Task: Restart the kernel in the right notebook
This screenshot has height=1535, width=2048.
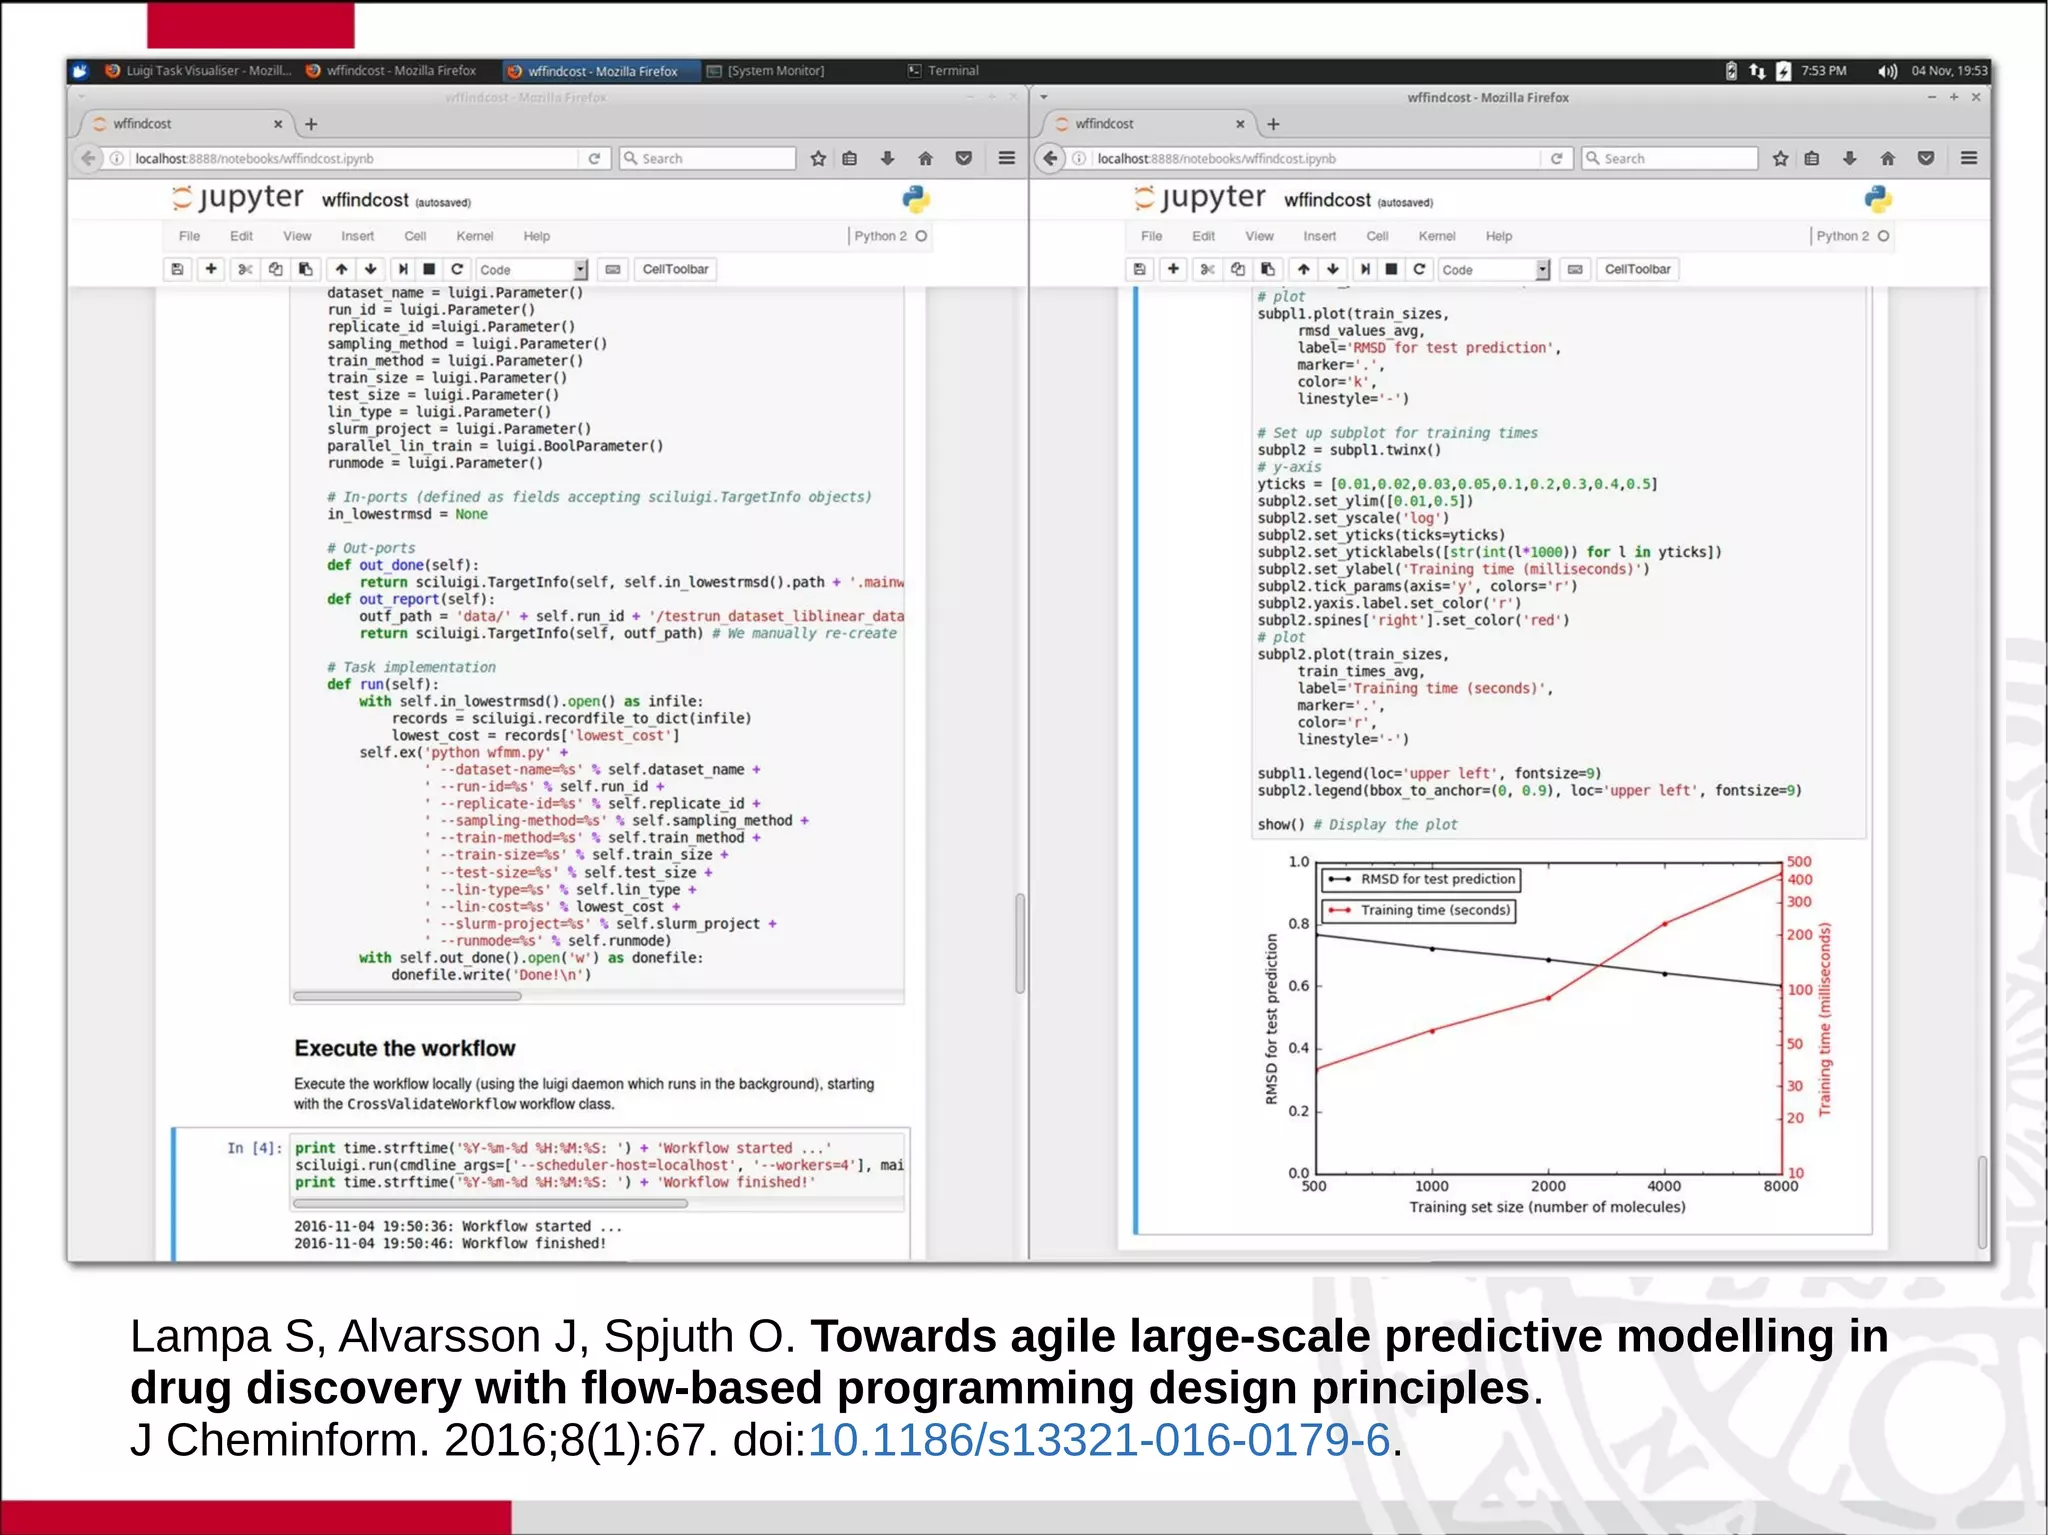Action: [1419, 269]
